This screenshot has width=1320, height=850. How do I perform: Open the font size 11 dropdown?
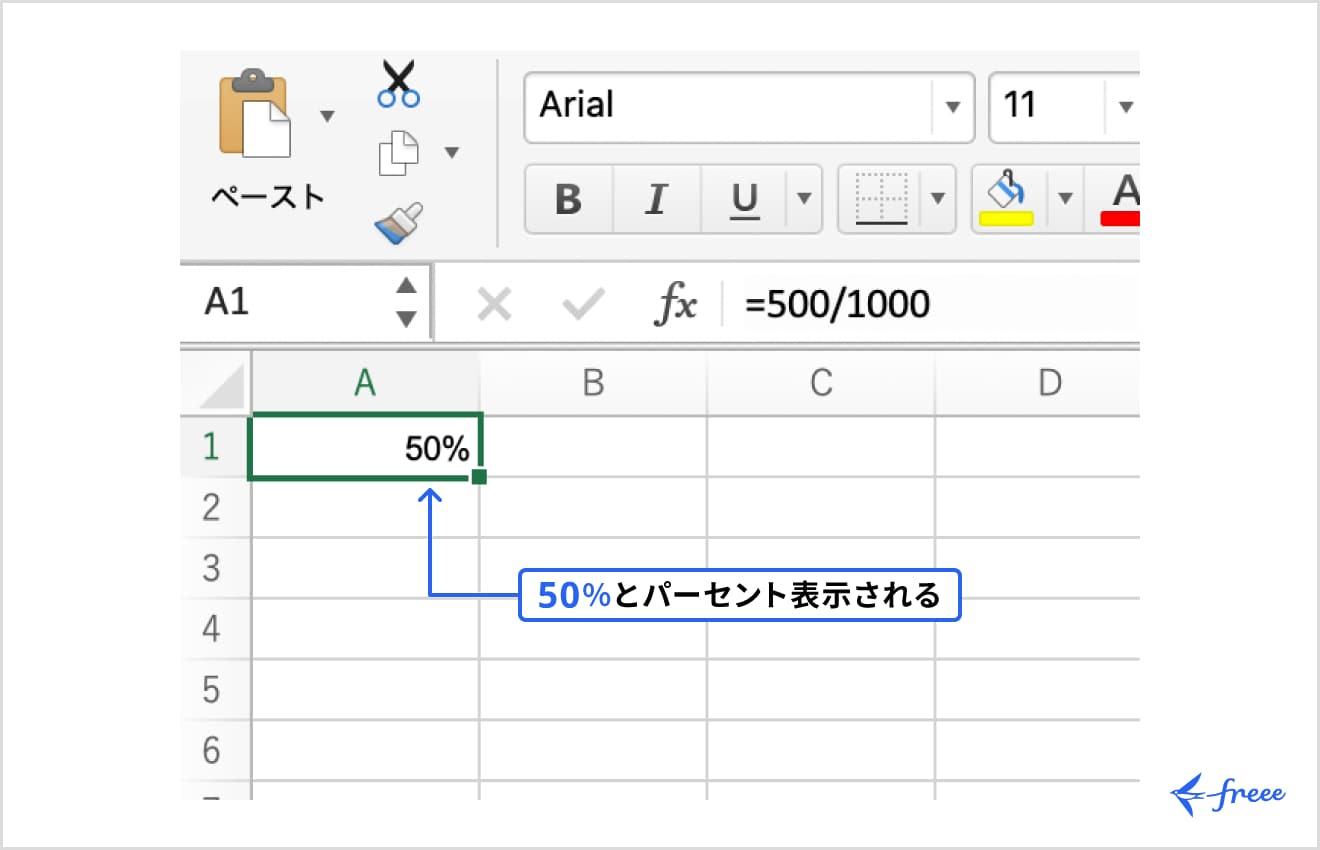coord(1125,107)
